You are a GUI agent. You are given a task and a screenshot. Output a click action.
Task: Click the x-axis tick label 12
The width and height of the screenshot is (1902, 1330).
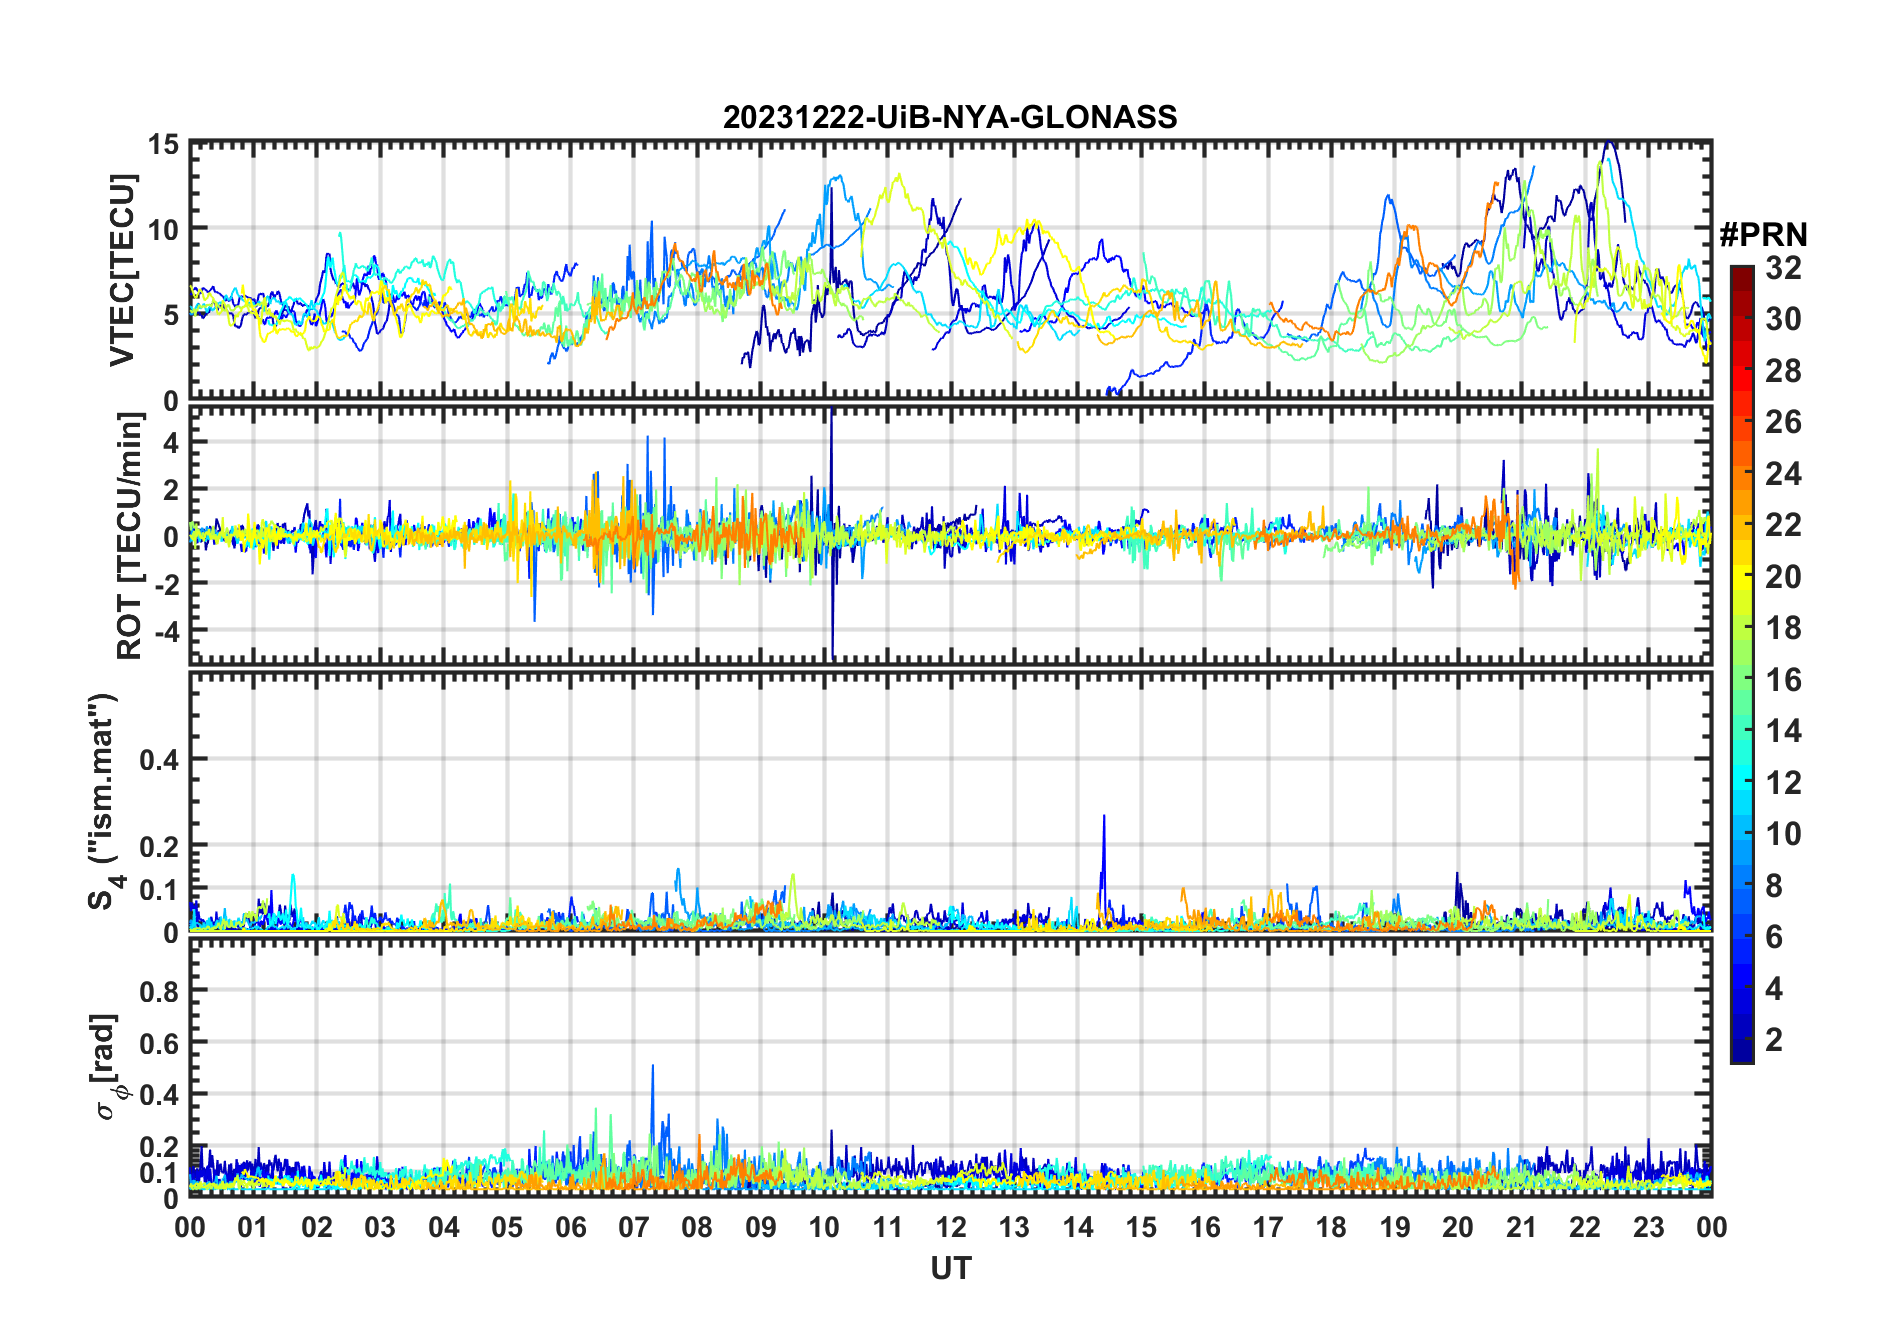pyautogui.click(x=951, y=1227)
